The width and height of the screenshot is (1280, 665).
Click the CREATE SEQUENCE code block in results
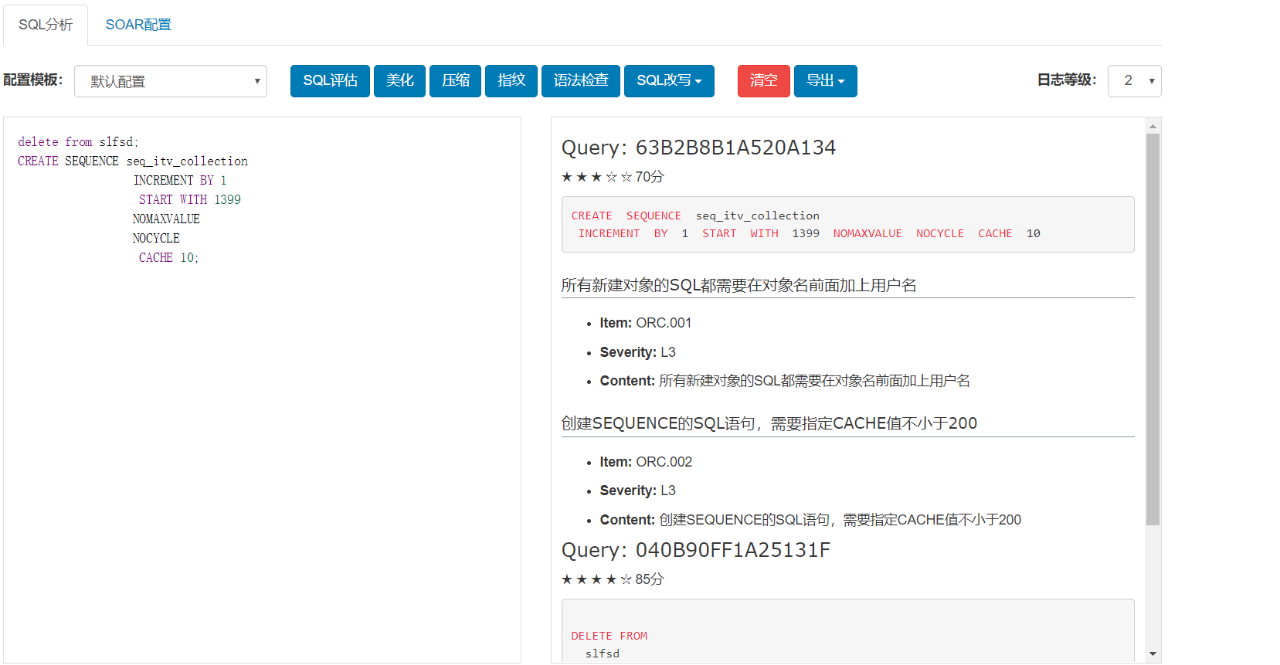pos(848,224)
